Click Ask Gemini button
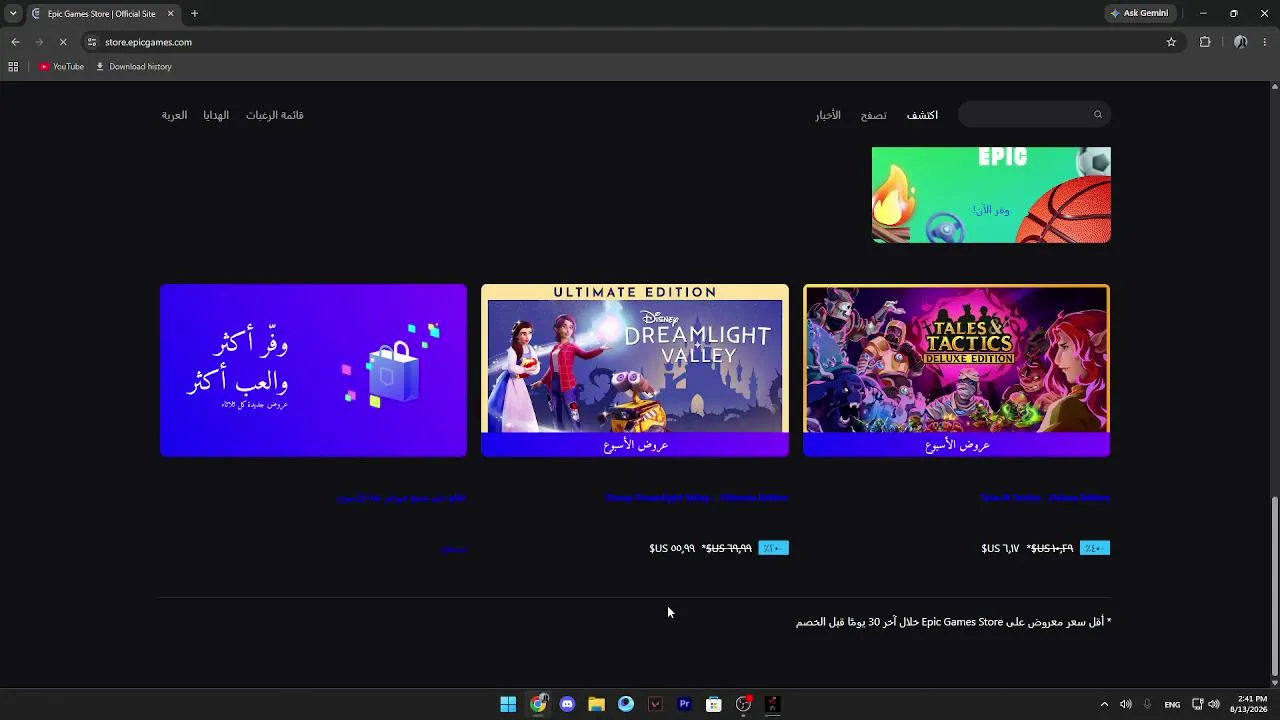Viewport: 1280px width, 720px height. pyautogui.click(x=1139, y=14)
